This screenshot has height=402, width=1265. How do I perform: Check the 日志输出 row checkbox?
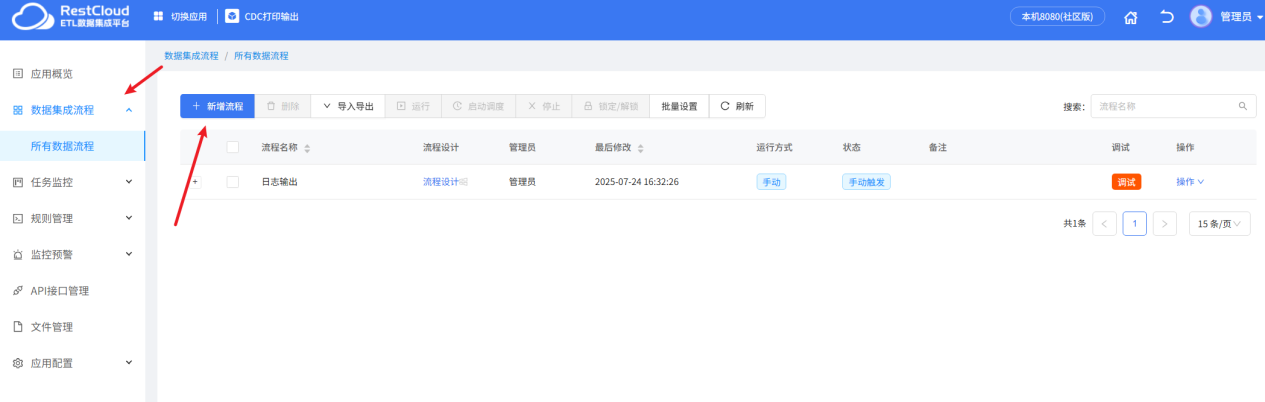233,182
